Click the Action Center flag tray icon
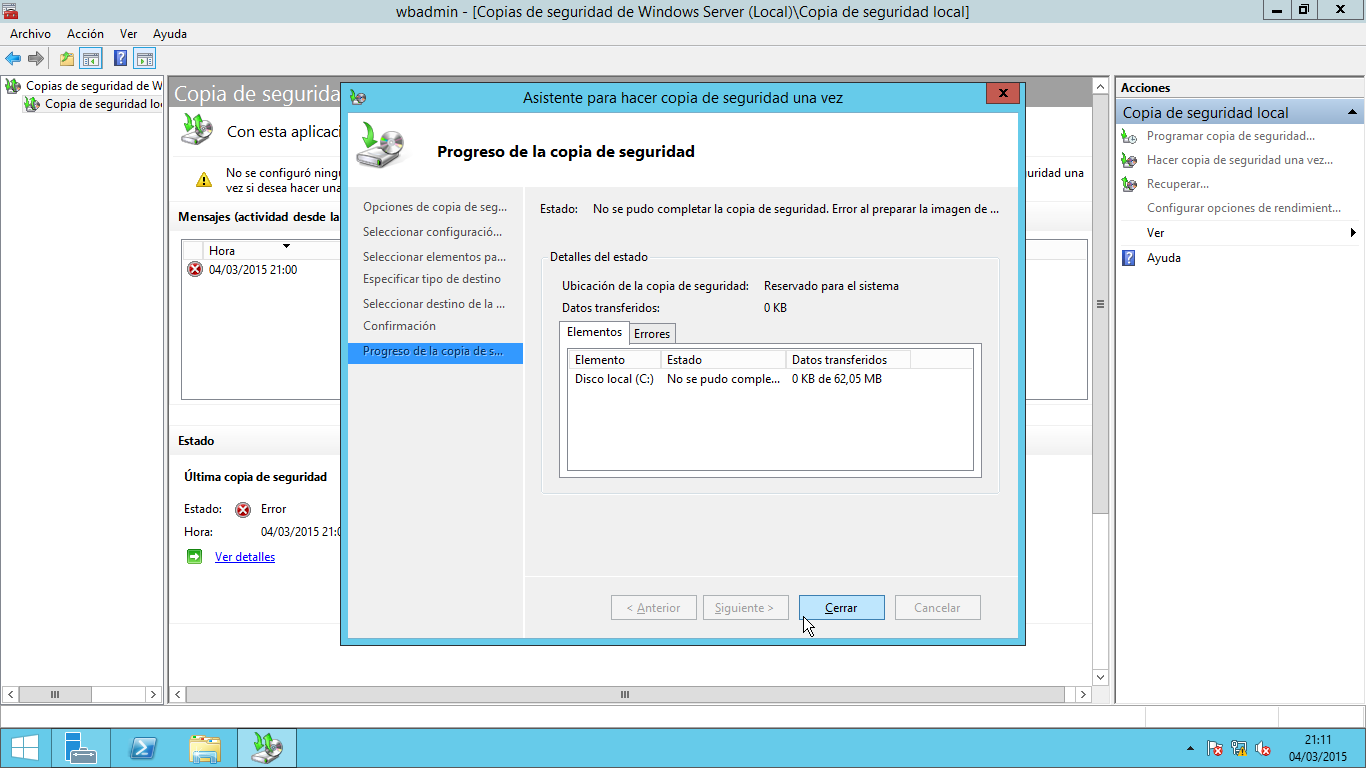The image size is (1366, 768). pos(1215,748)
